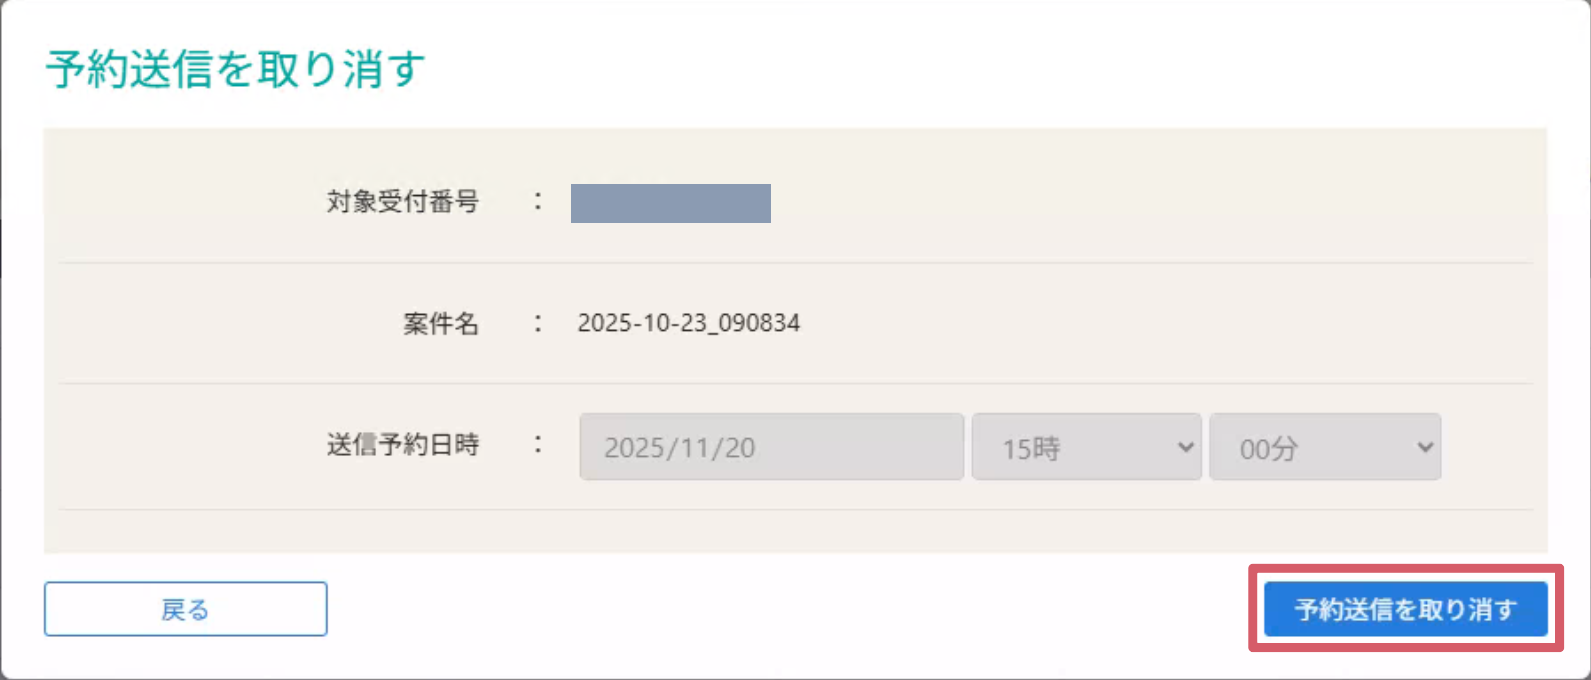This screenshot has width=1591, height=680.
Task: Click the 00分 text in minute selector
Action: (1268, 449)
